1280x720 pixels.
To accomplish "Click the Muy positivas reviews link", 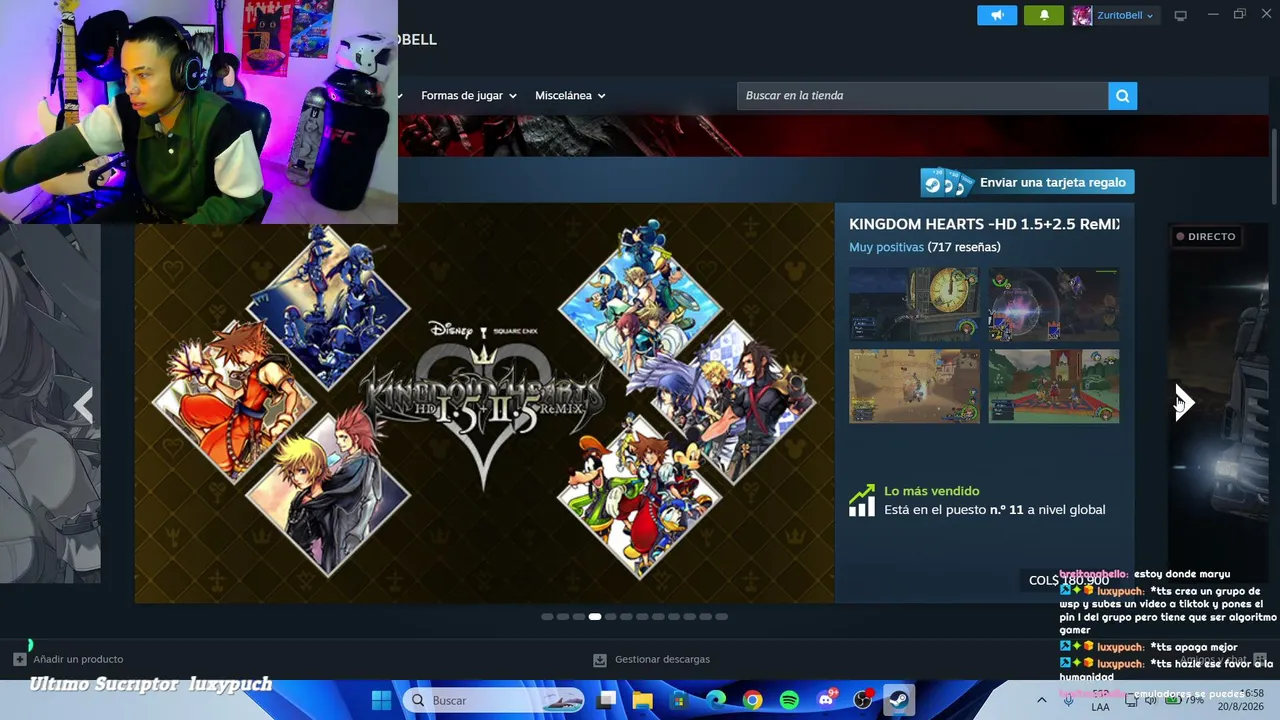I will (x=886, y=247).
